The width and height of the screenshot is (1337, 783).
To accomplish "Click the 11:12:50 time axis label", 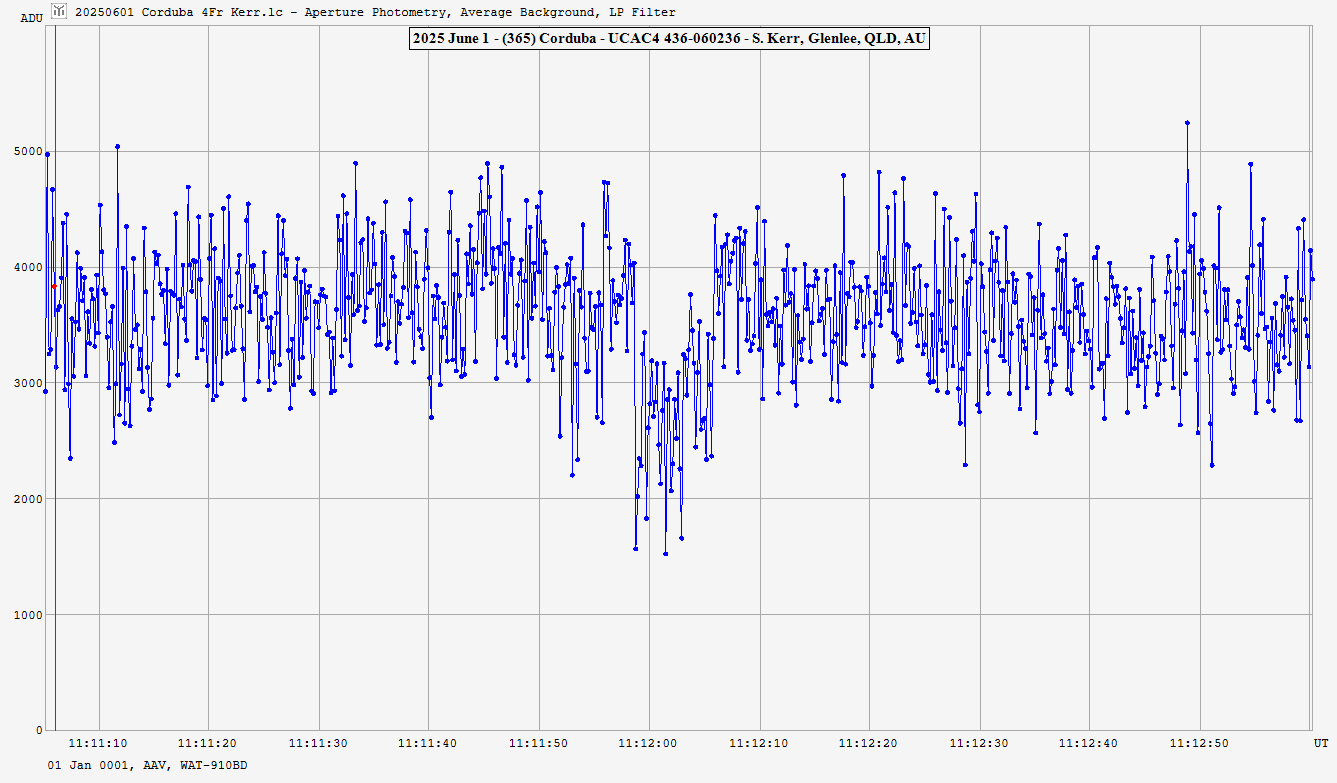I will [1200, 743].
